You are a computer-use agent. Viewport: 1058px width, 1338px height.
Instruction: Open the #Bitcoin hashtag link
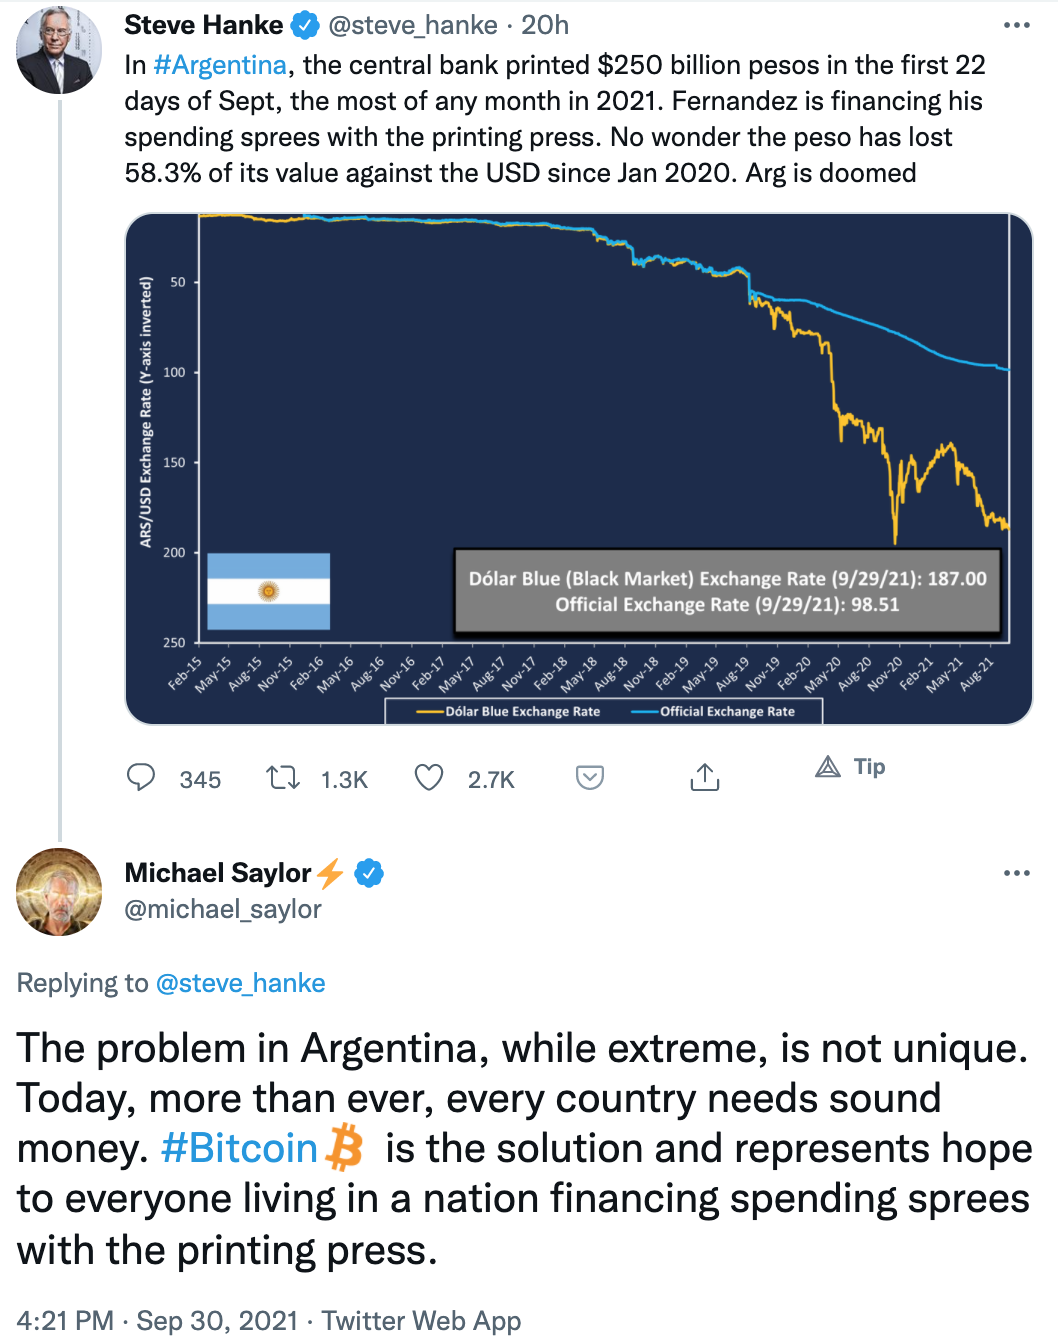click(240, 1148)
